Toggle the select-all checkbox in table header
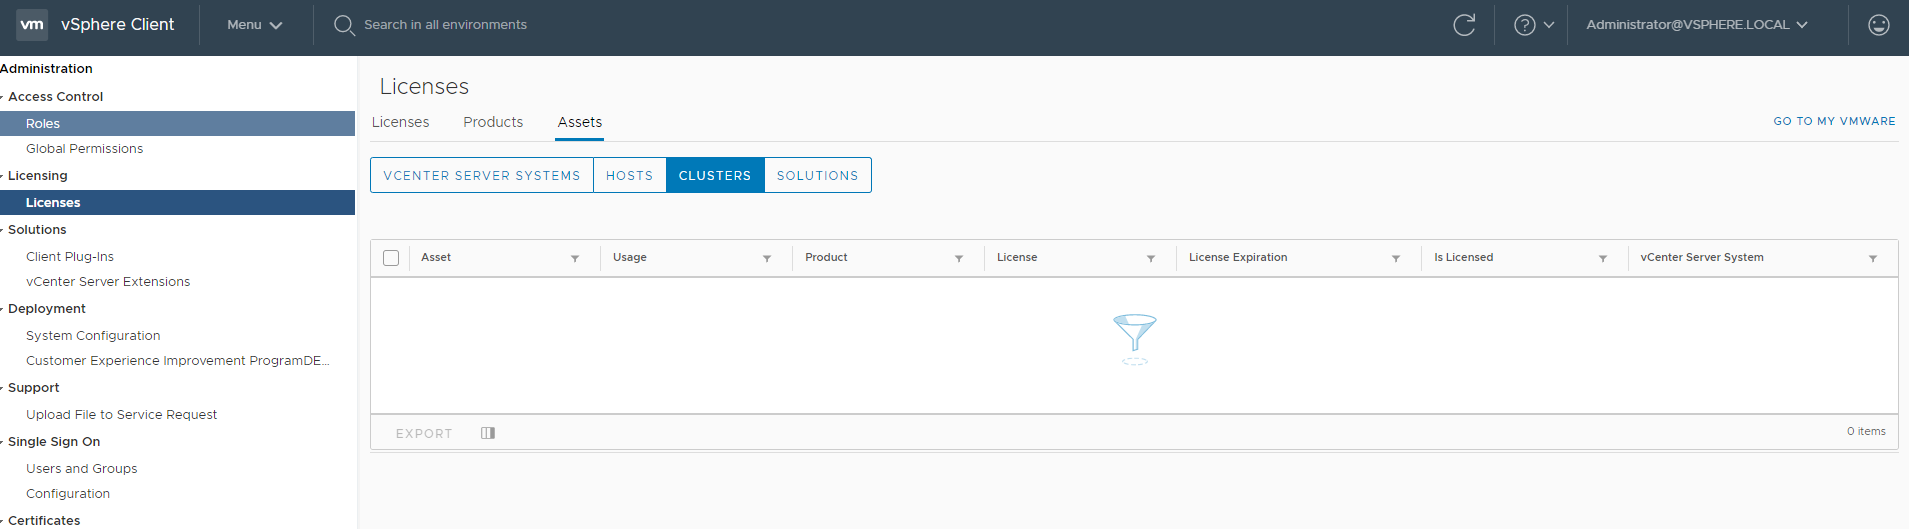1909x529 pixels. (x=391, y=258)
